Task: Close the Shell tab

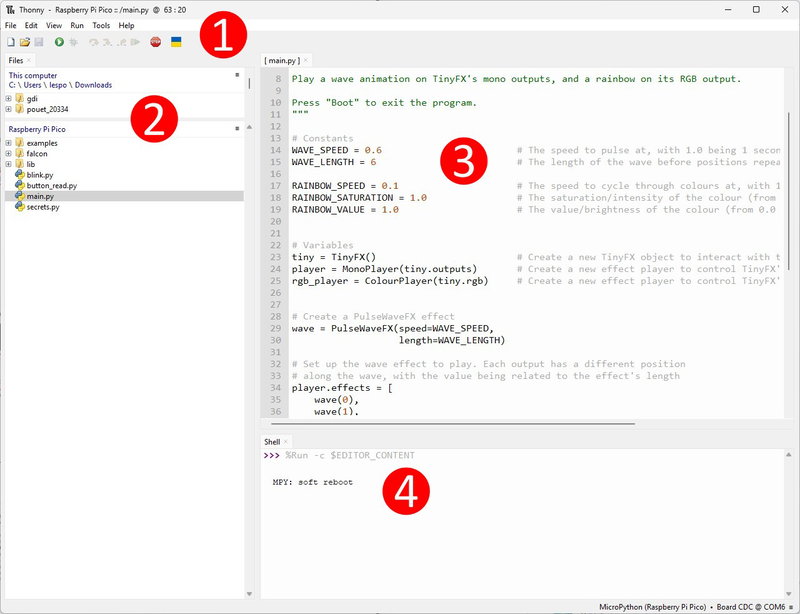Action: 286,441
